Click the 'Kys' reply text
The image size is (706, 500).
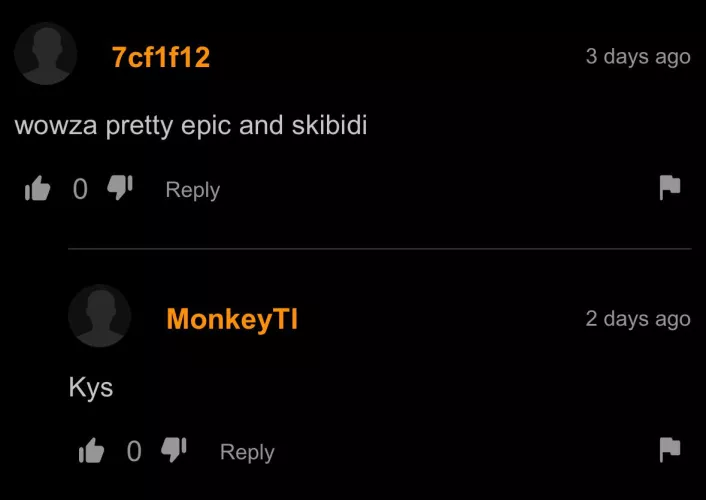pyautogui.click(x=91, y=387)
